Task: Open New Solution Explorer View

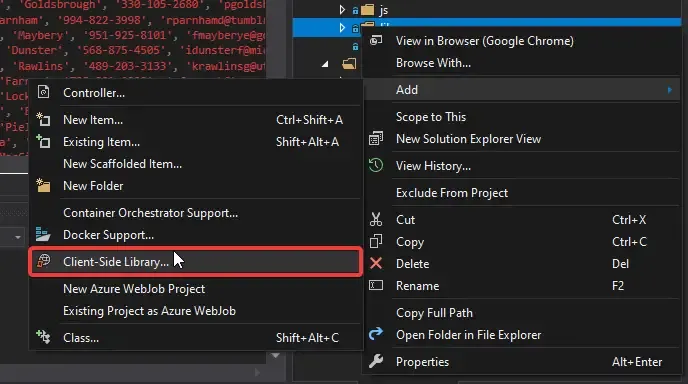Action: pos(522,139)
